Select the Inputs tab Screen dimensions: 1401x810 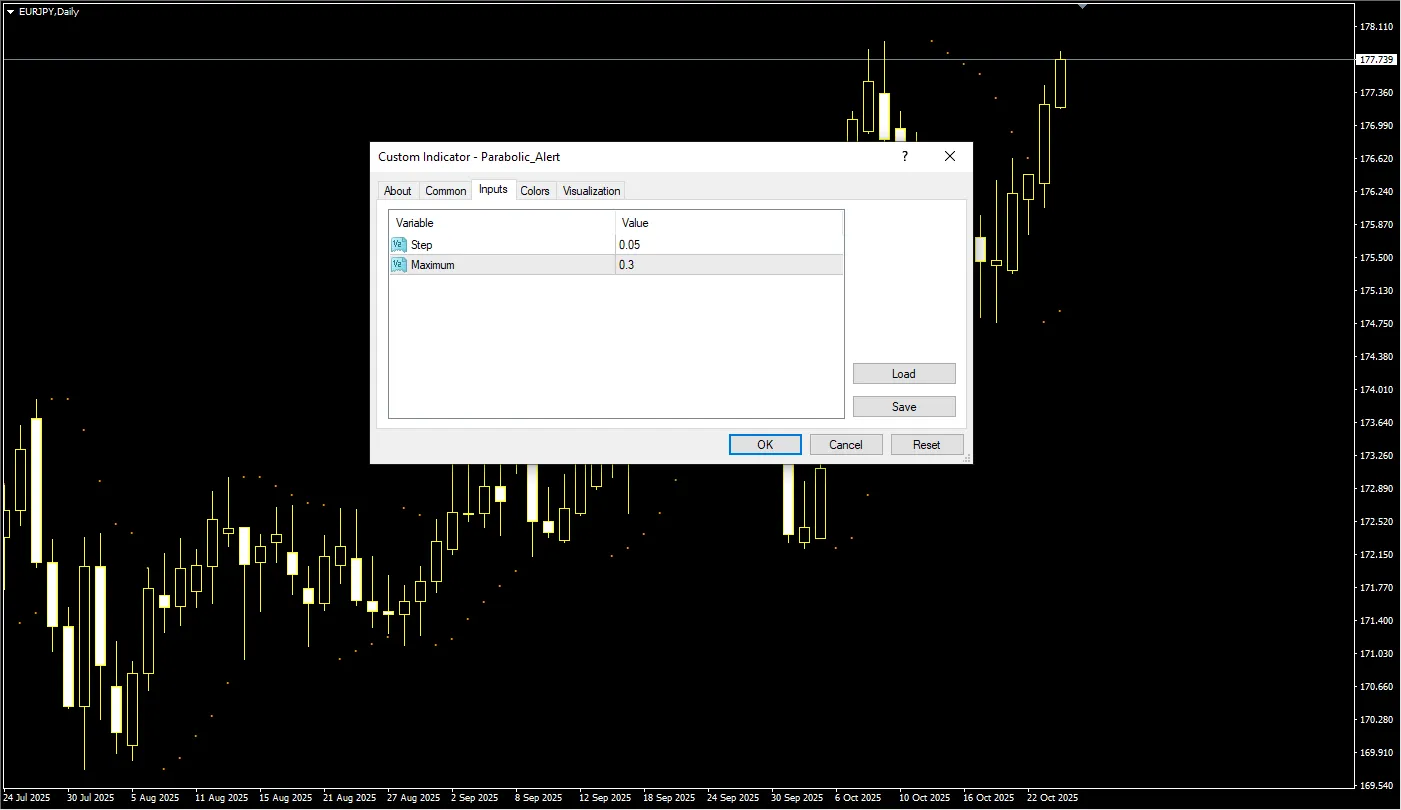pyautogui.click(x=493, y=189)
